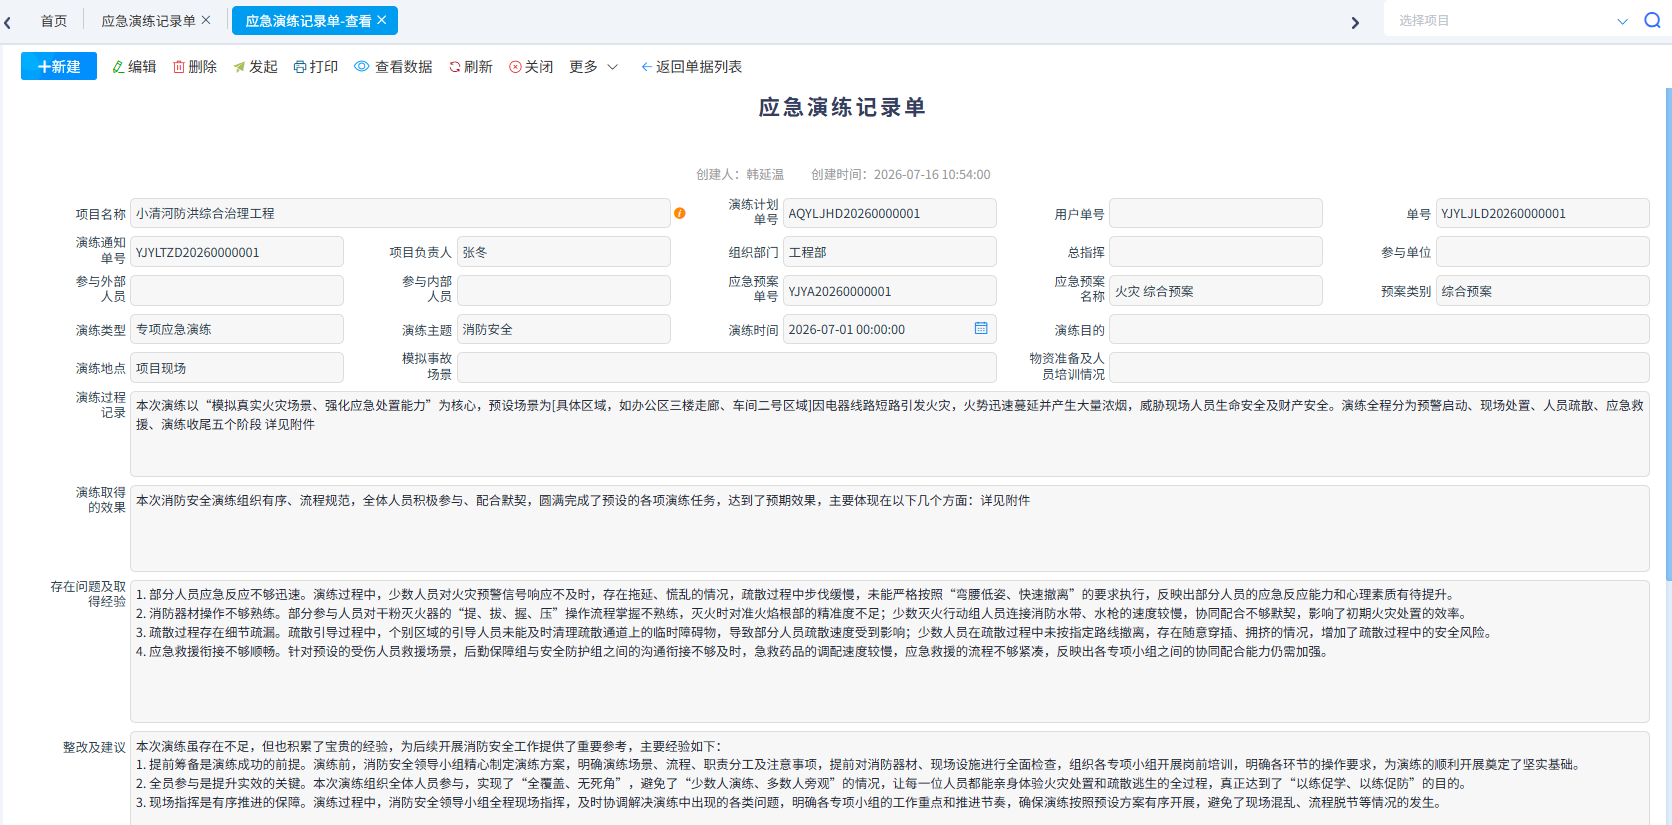This screenshot has height=825, width=1672.
Task: Expand the 更多 more dropdown
Action: (x=594, y=67)
